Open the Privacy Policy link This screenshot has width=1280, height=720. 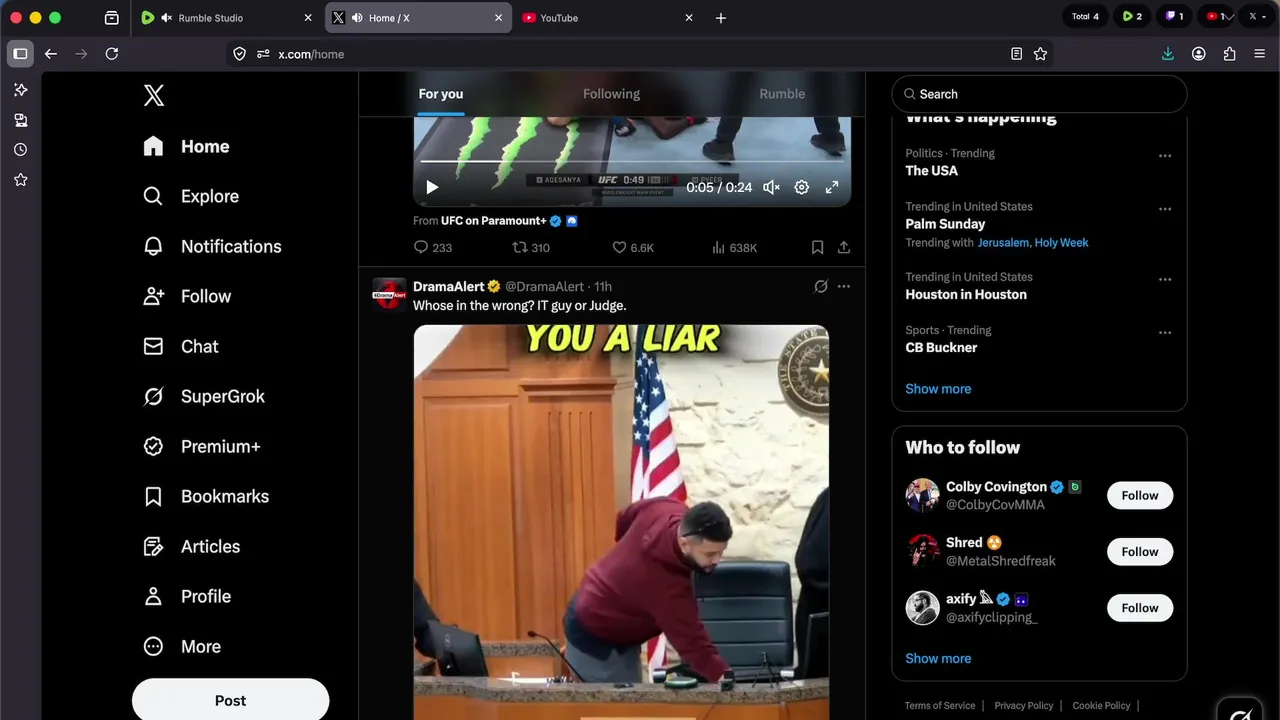coord(1024,706)
